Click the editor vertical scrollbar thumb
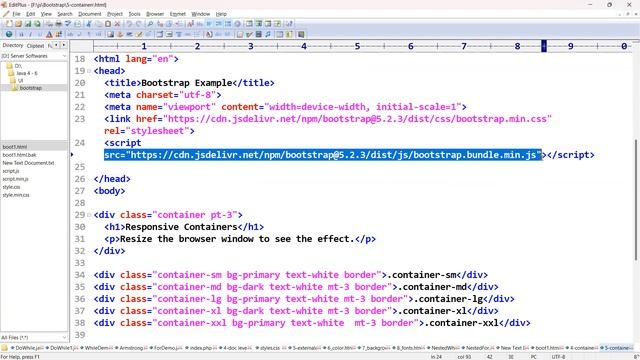640x360 pixels. point(636,199)
